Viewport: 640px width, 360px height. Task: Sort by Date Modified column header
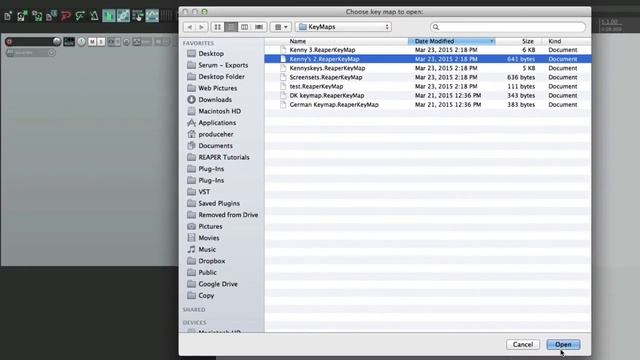pyautogui.click(x=452, y=41)
